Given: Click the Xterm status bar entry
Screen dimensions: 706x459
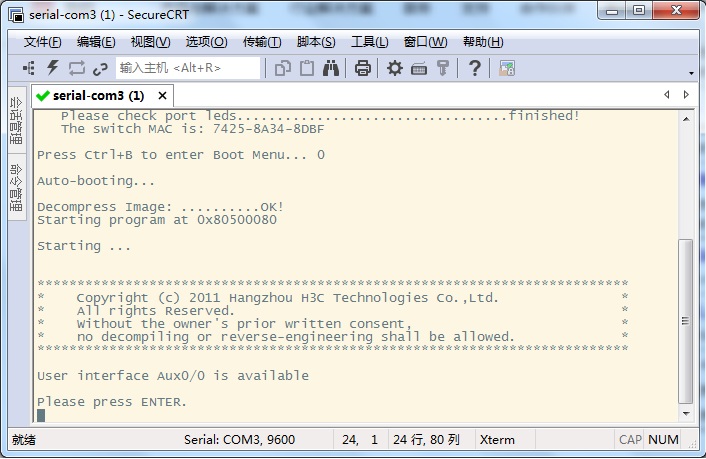Looking at the screenshot, I should pyautogui.click(x=497, y=440).
